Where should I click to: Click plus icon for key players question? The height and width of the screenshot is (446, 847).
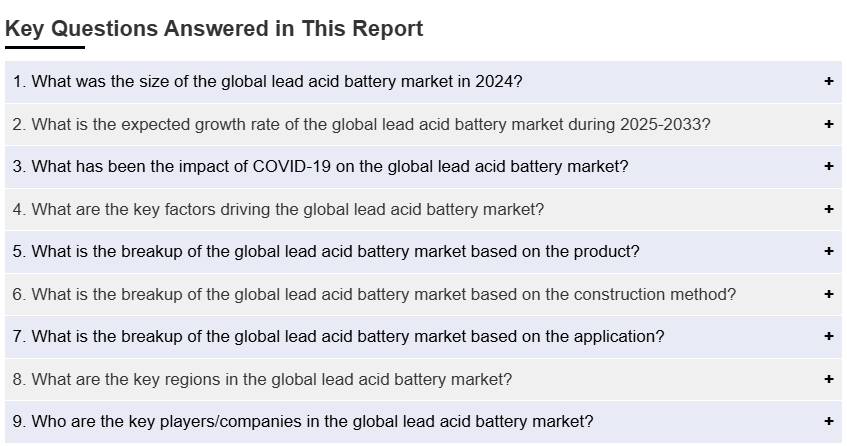(828, 422)
